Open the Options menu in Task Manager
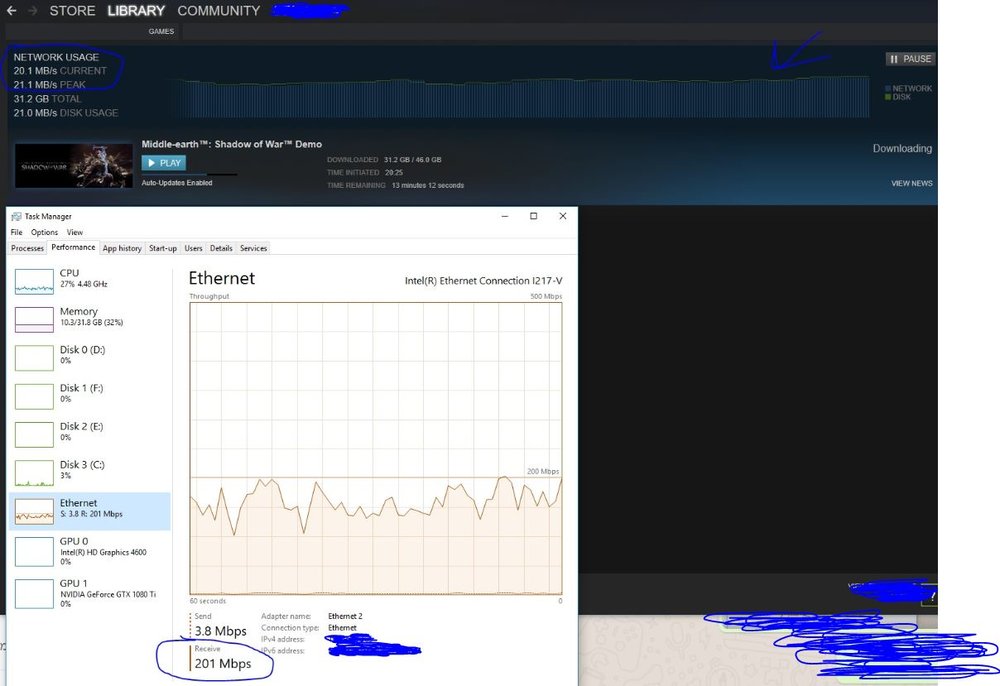Image resolution: width=1000 pixels, height=686 pixels. pos(44,233)
